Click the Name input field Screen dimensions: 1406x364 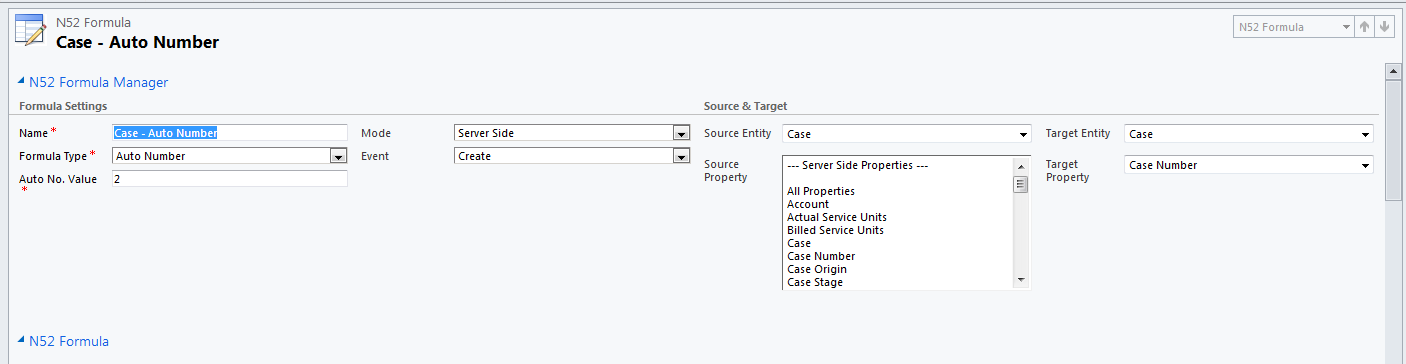[x=229, y=132]
